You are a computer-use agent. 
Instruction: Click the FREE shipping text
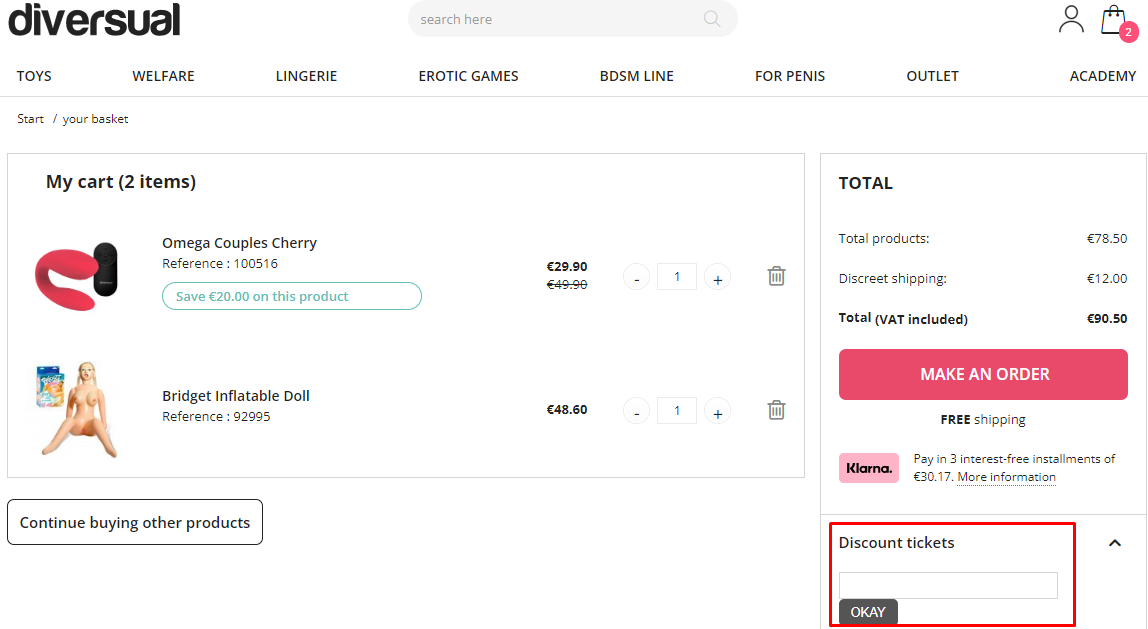click(983, 420)
